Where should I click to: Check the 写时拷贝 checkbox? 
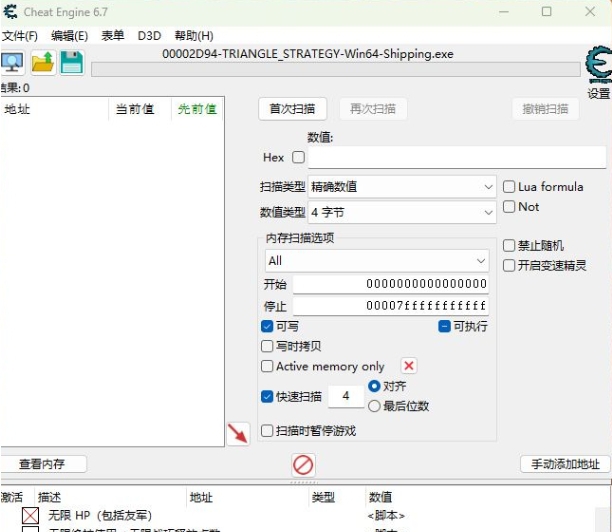point(267,346)
